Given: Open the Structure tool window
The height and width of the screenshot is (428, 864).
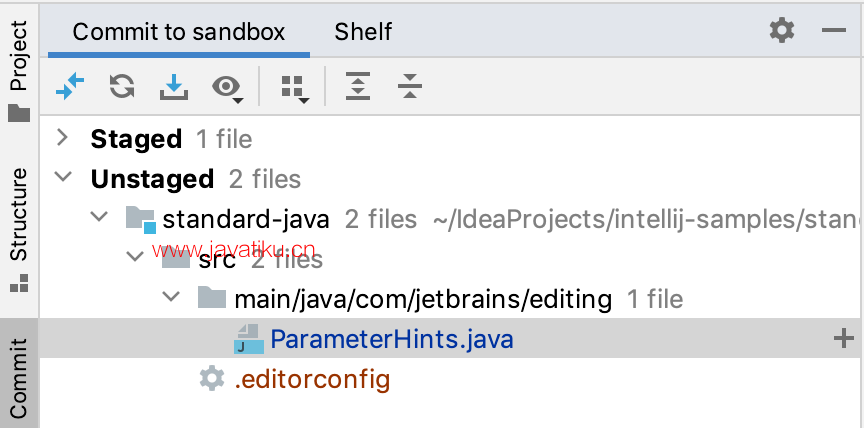Looking at the screenshot, I should point(19,230).
